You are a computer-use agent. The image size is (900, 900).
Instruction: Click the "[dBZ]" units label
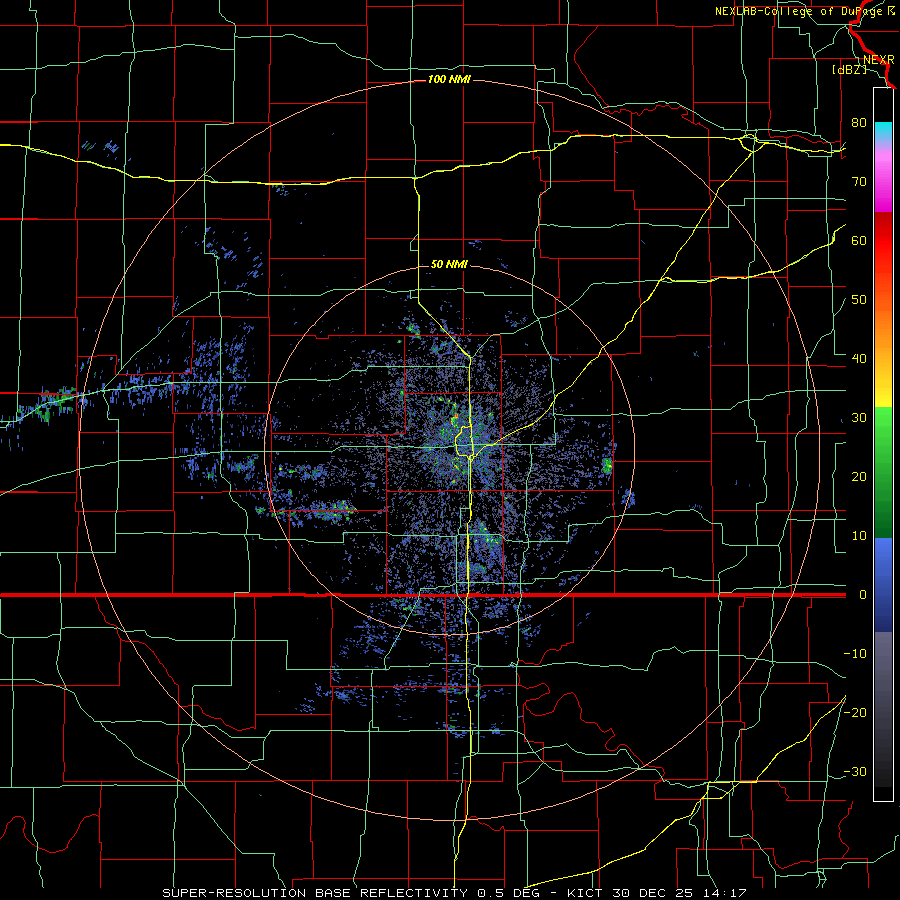(849, 70)
